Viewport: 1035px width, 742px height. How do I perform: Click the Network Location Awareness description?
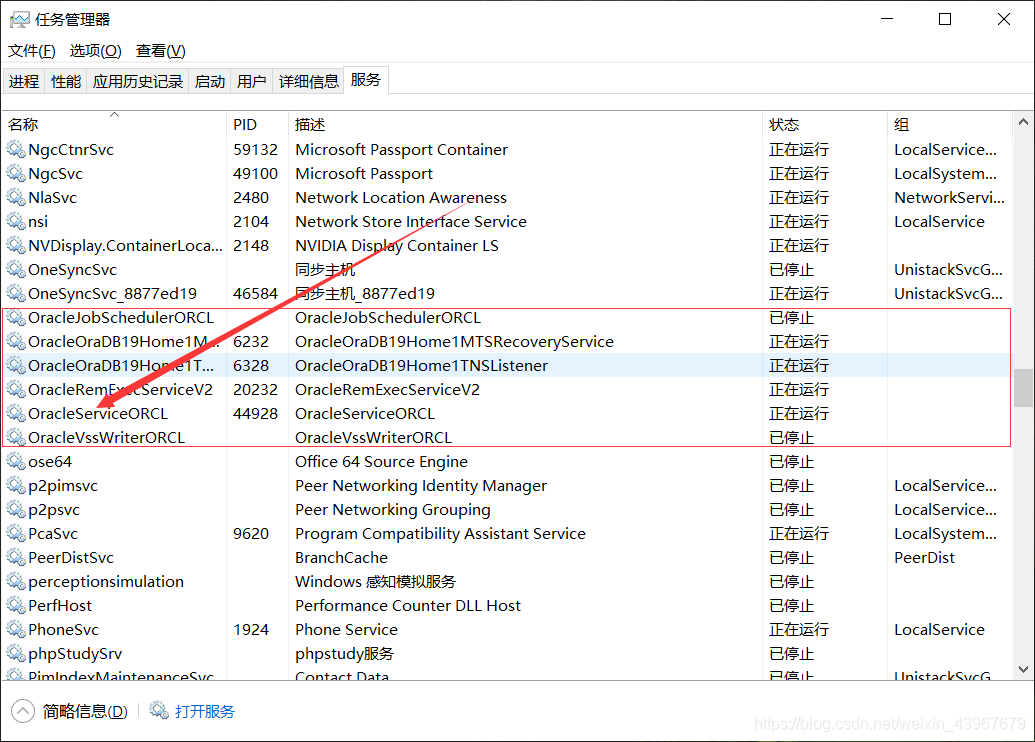click(x=401, y=197)
